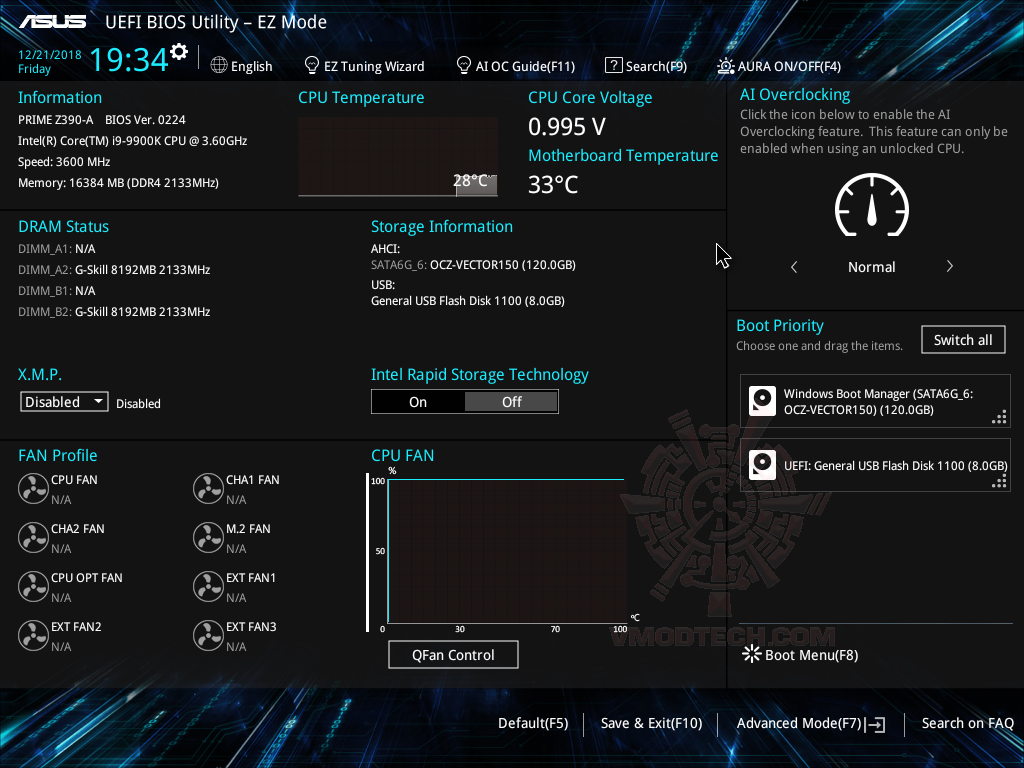The image size is (1024, 768).
Task: Click DIMM_A2 G-Skill 8192MB entry
Action: pyautogui.click(x=114, y=270)
